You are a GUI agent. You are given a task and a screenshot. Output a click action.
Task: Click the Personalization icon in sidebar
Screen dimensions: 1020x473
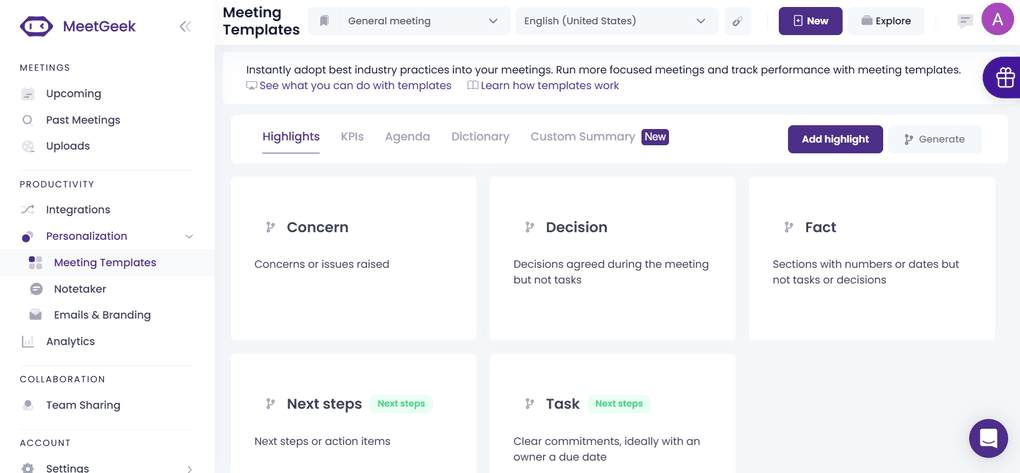click(x=27, y=236)
